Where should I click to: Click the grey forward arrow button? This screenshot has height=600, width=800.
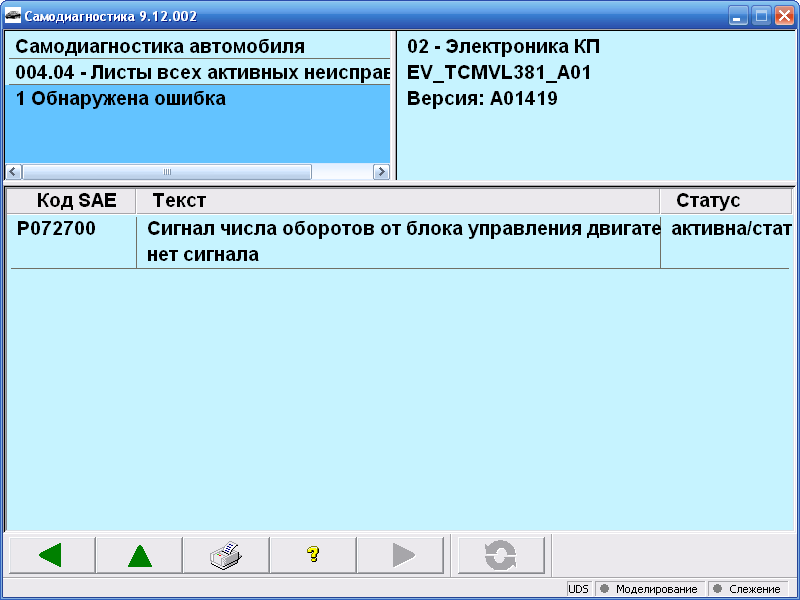[x=401, y=555]
